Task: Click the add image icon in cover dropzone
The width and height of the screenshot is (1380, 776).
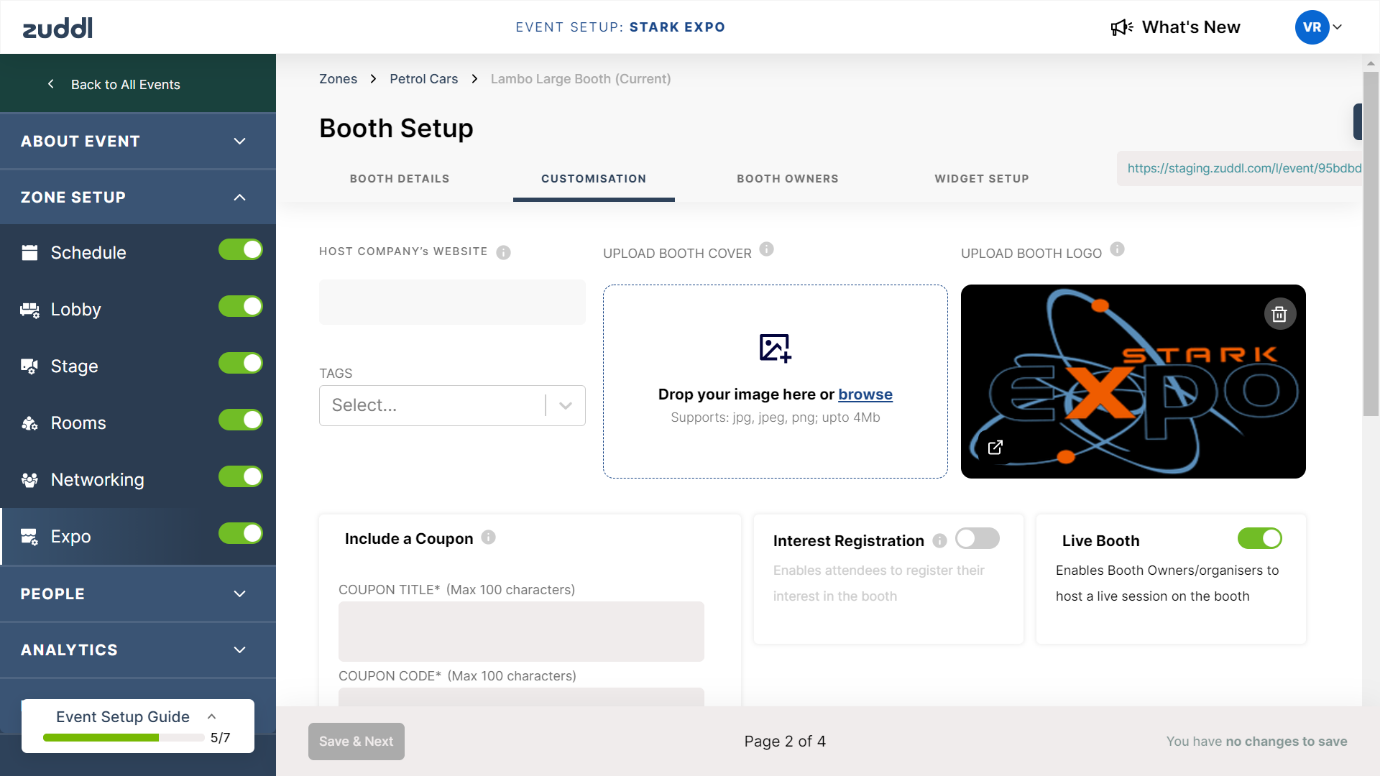Action: [x=775, y=348]
